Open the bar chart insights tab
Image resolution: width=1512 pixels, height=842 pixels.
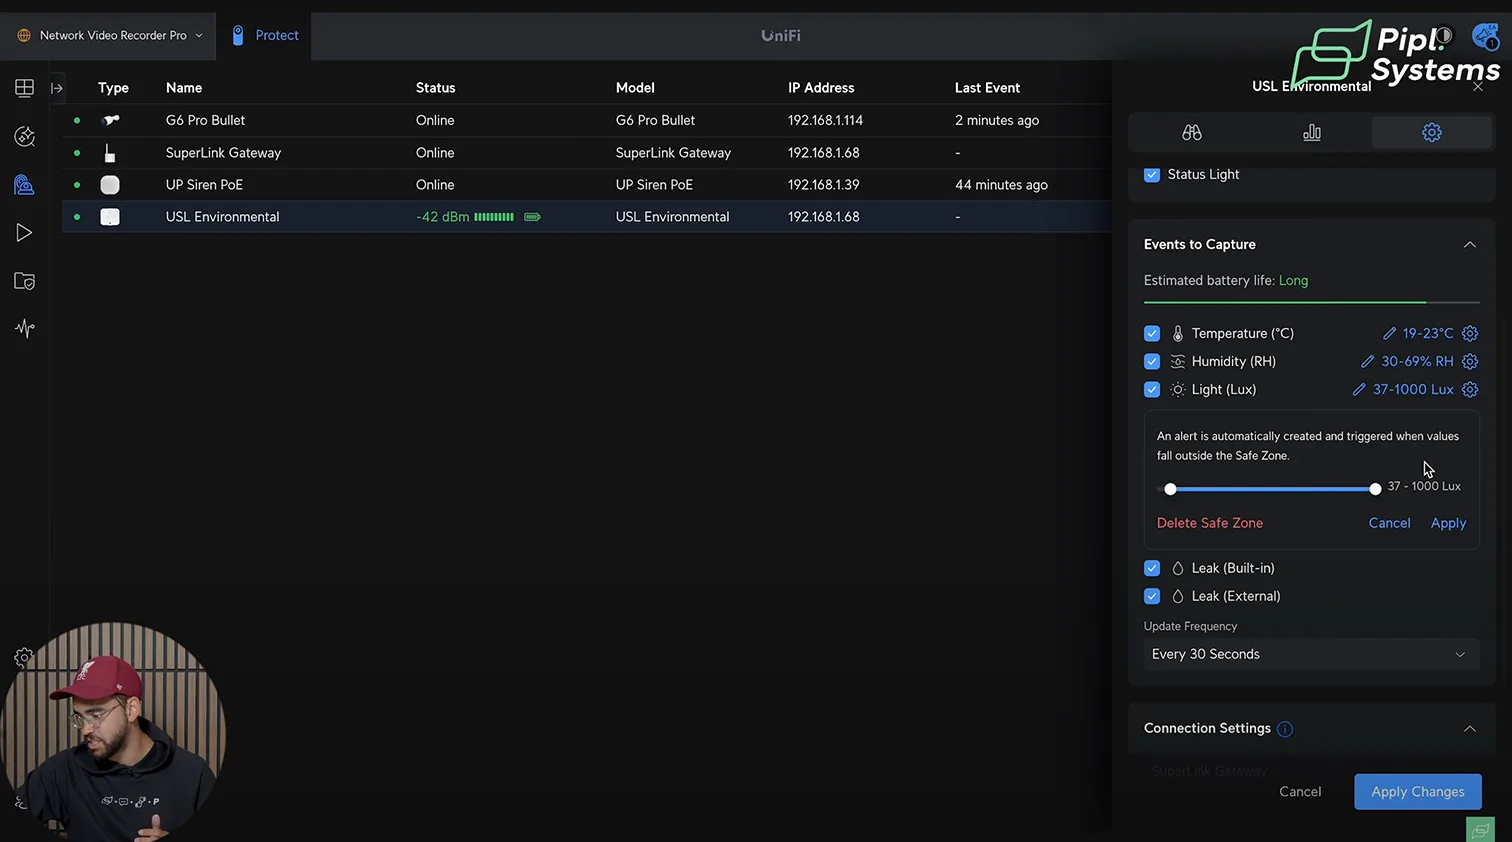1312,132
